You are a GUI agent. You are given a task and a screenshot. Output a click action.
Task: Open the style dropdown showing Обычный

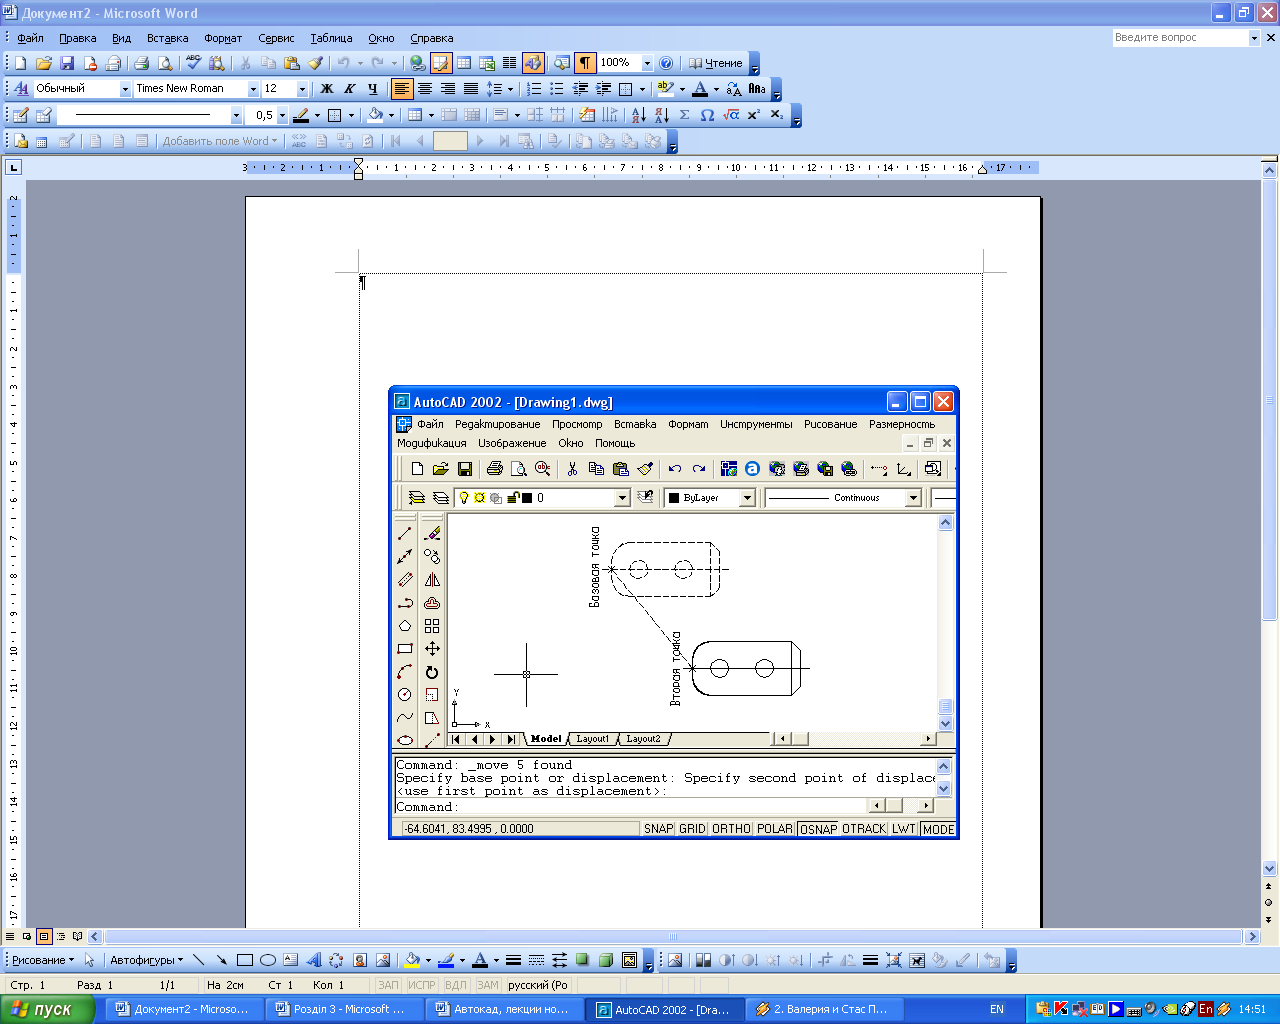126,89
